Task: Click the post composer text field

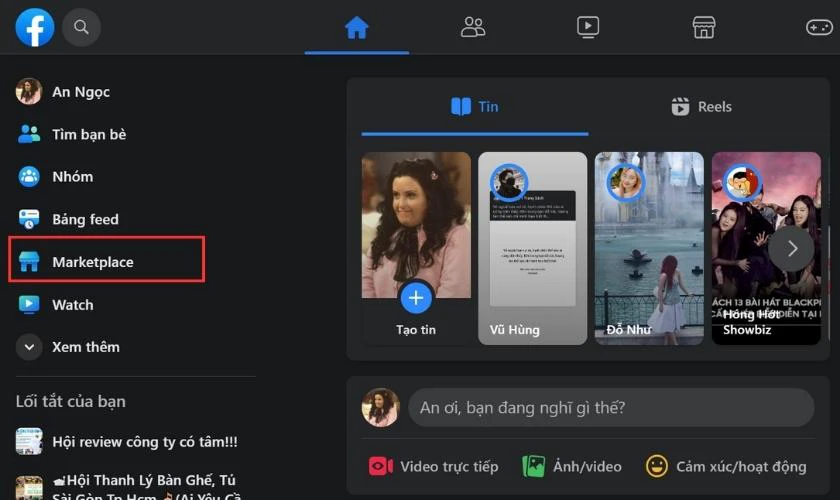Action: coord(614,407)
